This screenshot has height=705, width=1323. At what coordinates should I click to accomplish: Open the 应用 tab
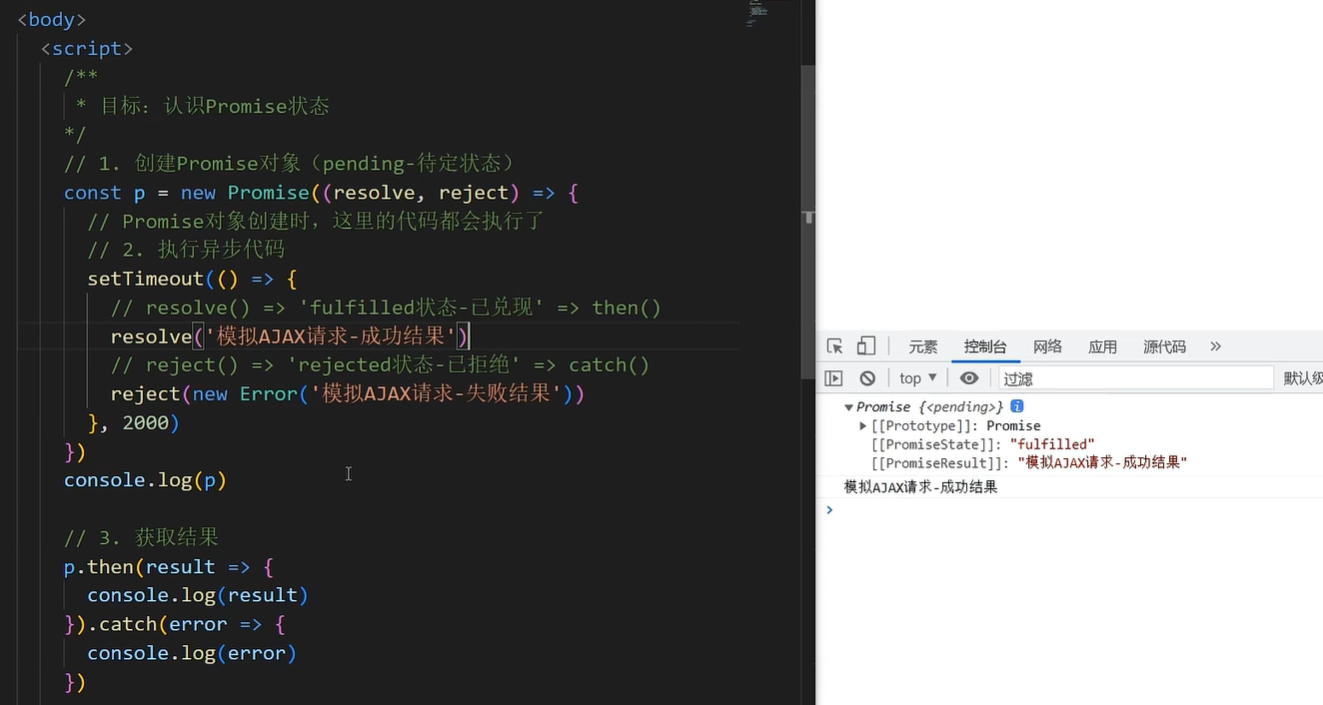point(1103,347)
